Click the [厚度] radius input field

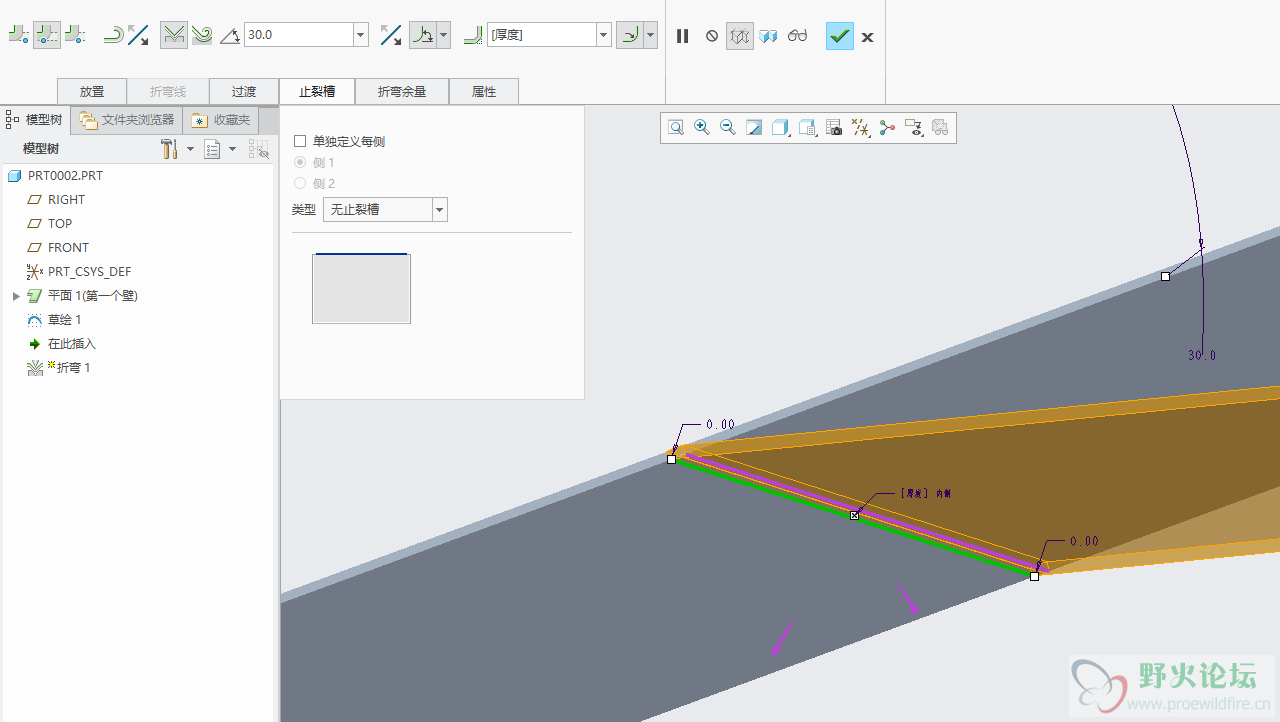pos(541,35)
